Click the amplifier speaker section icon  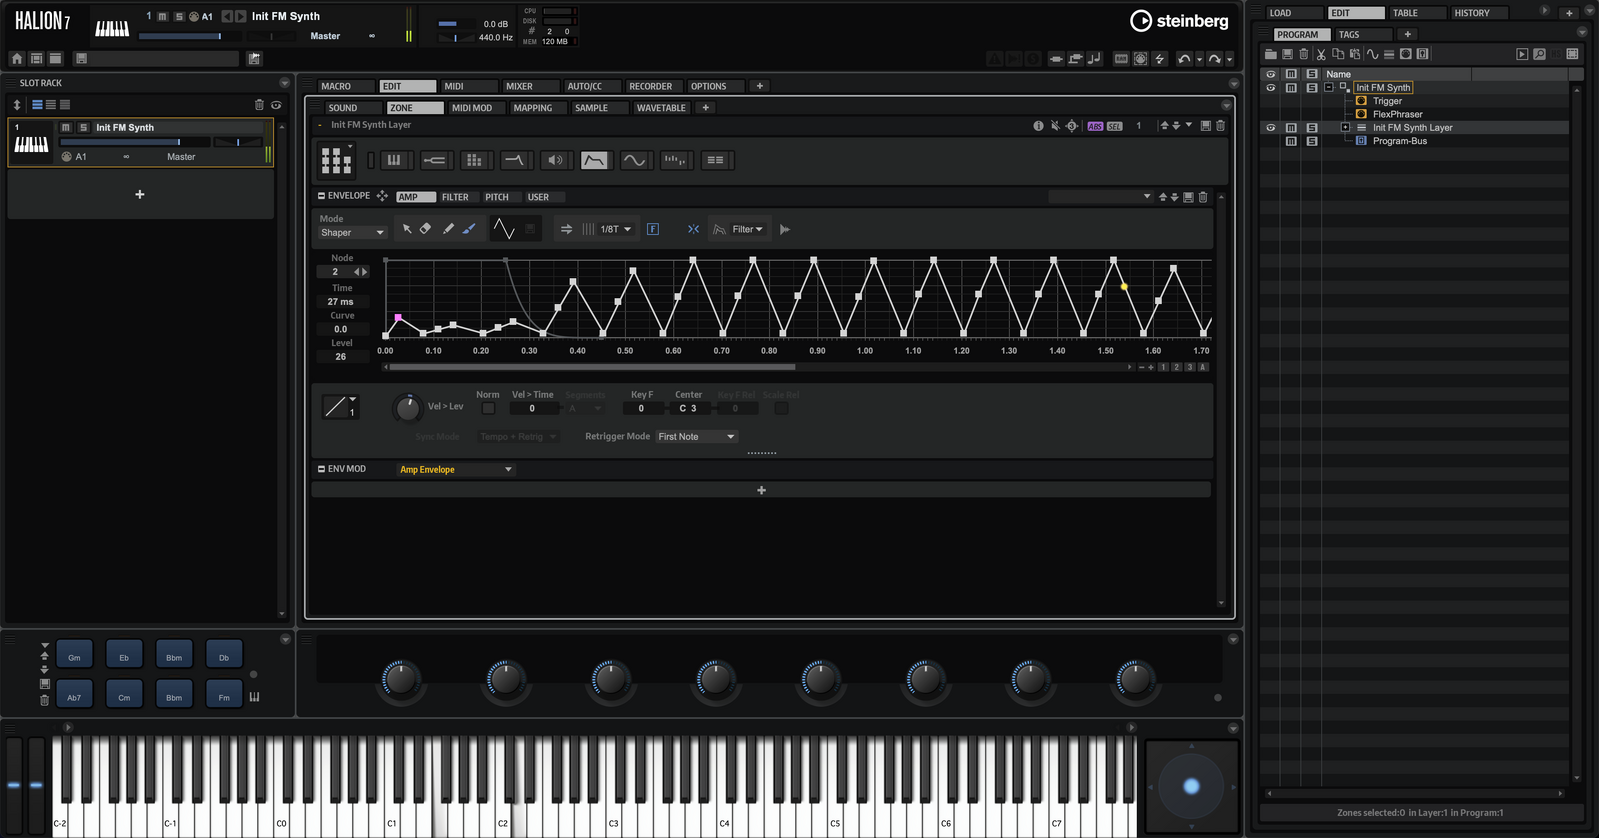pos(555,160)
